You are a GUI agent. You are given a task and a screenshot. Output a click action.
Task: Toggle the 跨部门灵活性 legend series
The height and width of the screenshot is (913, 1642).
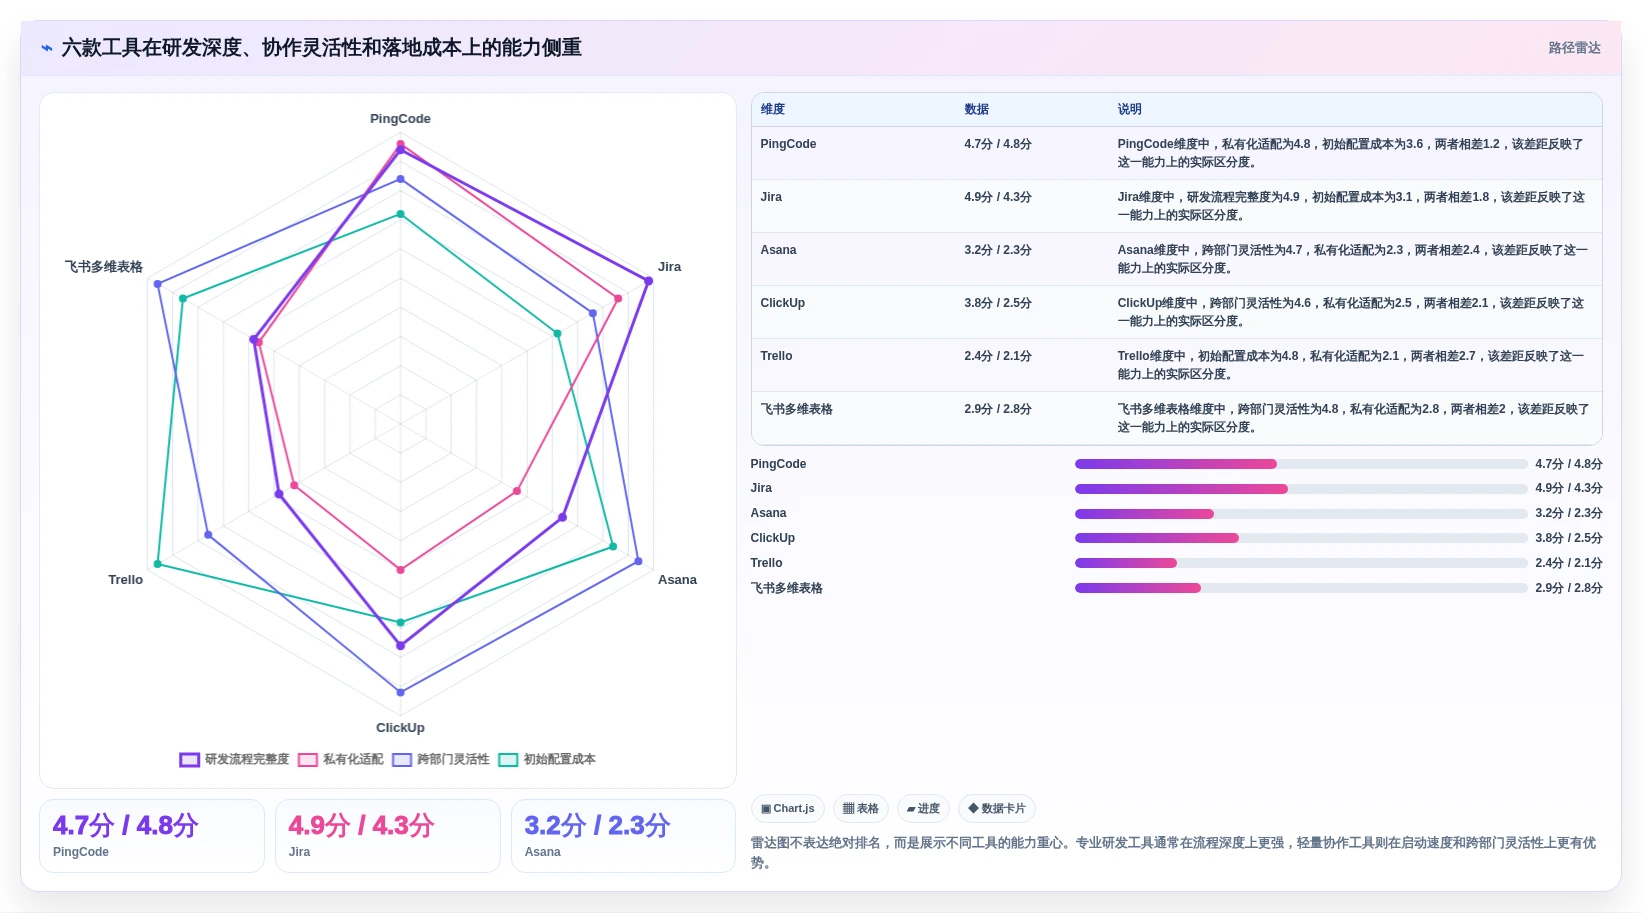pyautogui.click(x=441, y=760)
